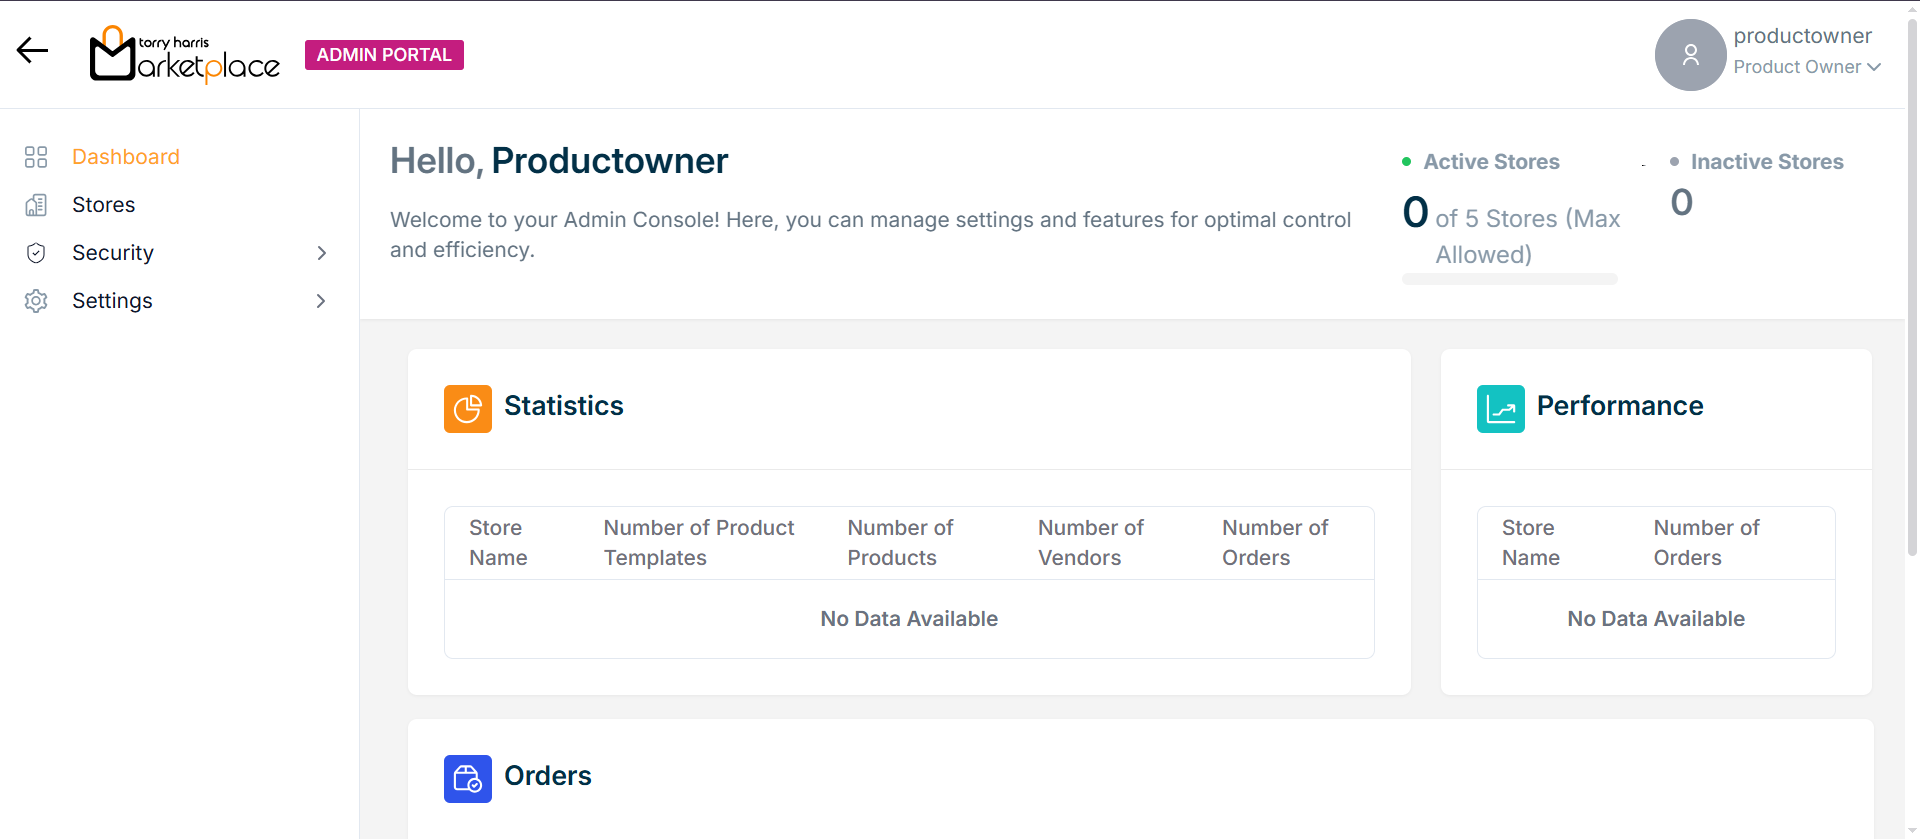This screenshot has width=1920, height=839.
Task: Click the teal Performance chart icon
Action: pos(1500,408)
